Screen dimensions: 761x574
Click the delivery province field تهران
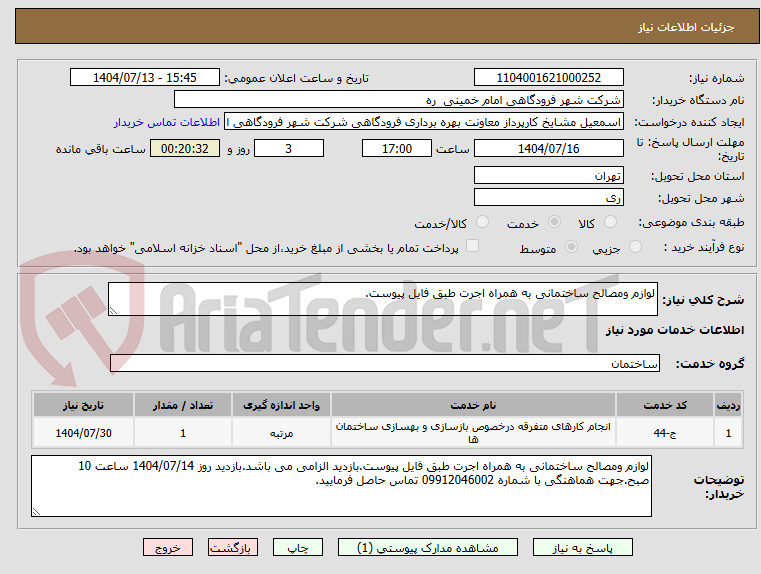(548, 176)
